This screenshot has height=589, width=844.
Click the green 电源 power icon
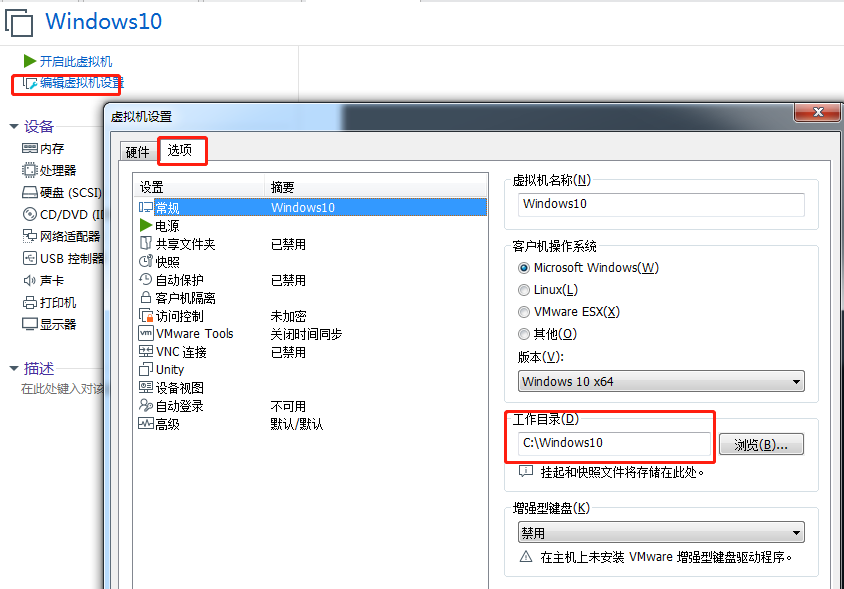coord(146,225)
